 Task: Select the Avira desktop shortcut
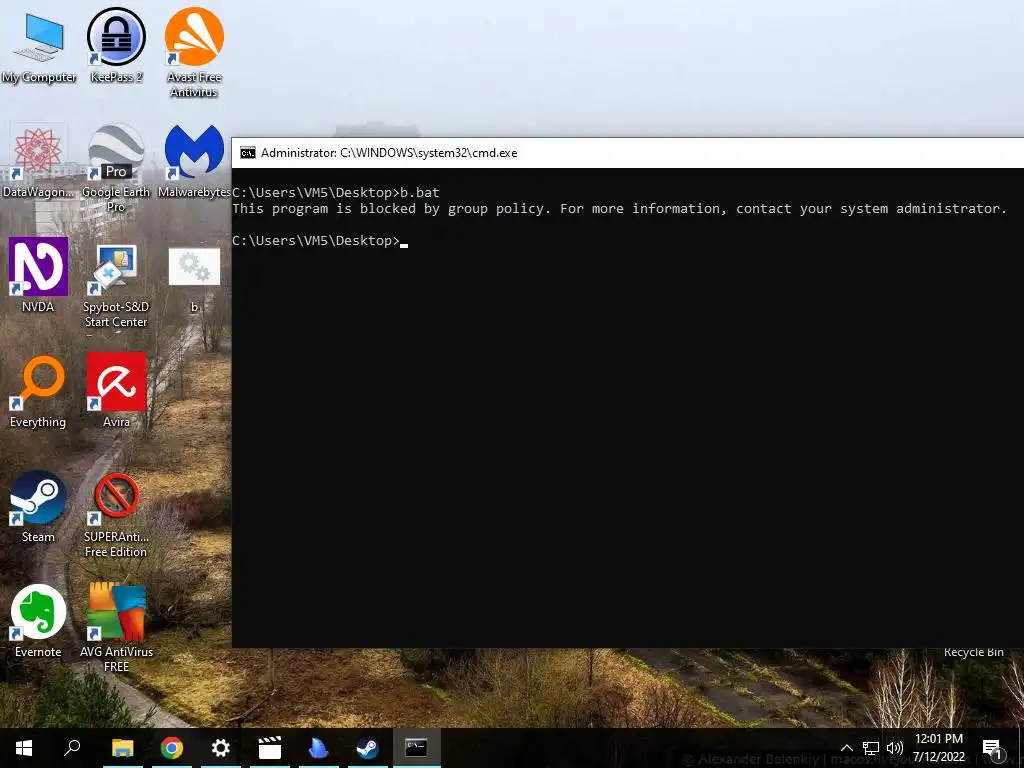(116, 390)
